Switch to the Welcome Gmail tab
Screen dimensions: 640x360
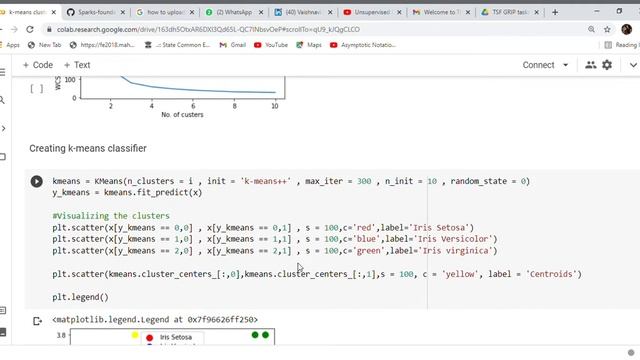pyautogui.click(x=442, y=12)
